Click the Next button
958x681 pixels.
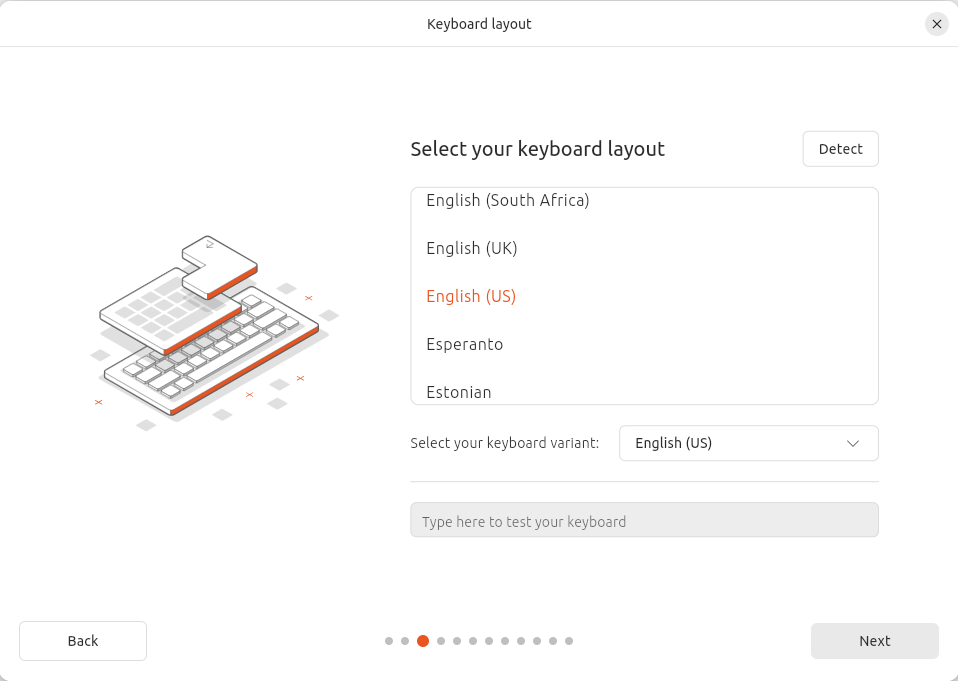(x=874, y=641)
